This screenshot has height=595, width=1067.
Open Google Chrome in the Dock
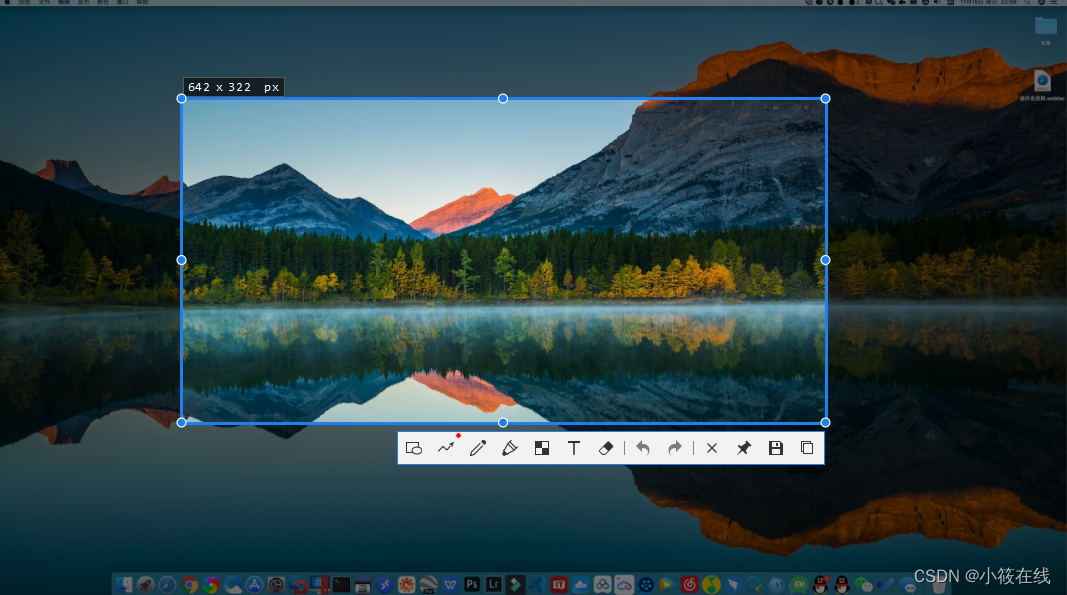click(x=189, y=584)
